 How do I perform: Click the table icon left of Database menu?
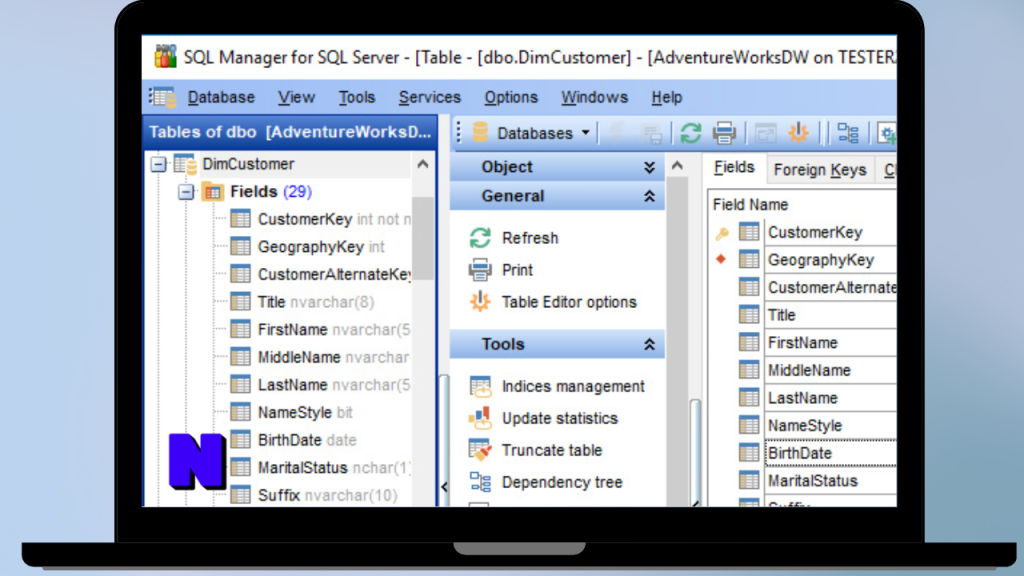[x=162, y=97]
